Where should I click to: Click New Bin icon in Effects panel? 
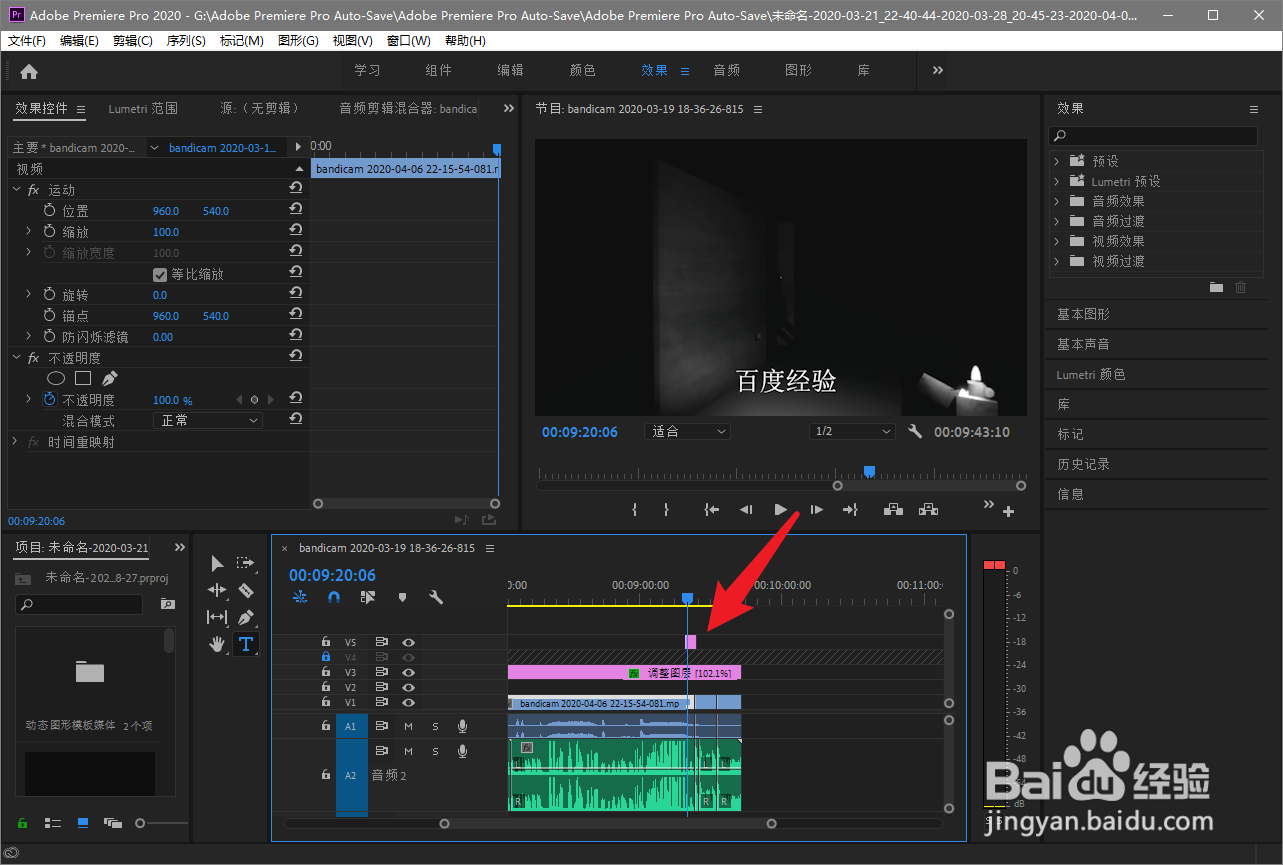pos(1216,287)
